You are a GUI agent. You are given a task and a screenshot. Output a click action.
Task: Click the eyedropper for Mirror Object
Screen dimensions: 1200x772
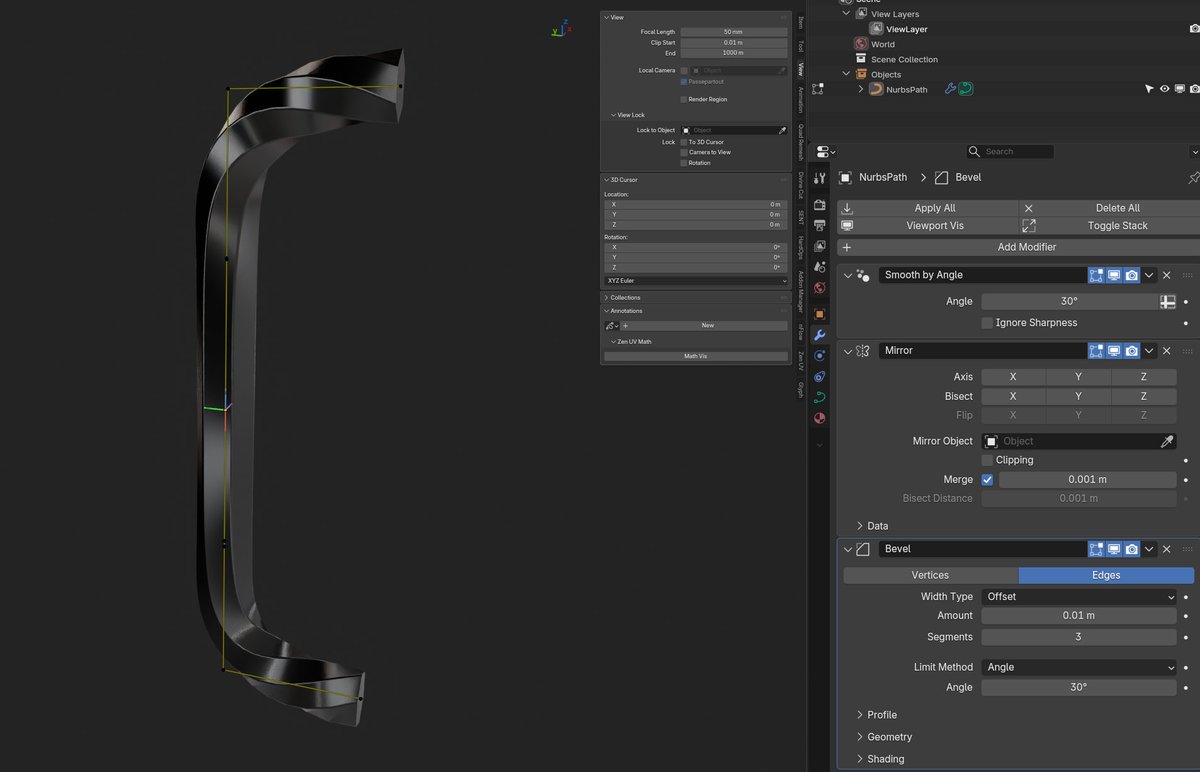pos(1166,441)
